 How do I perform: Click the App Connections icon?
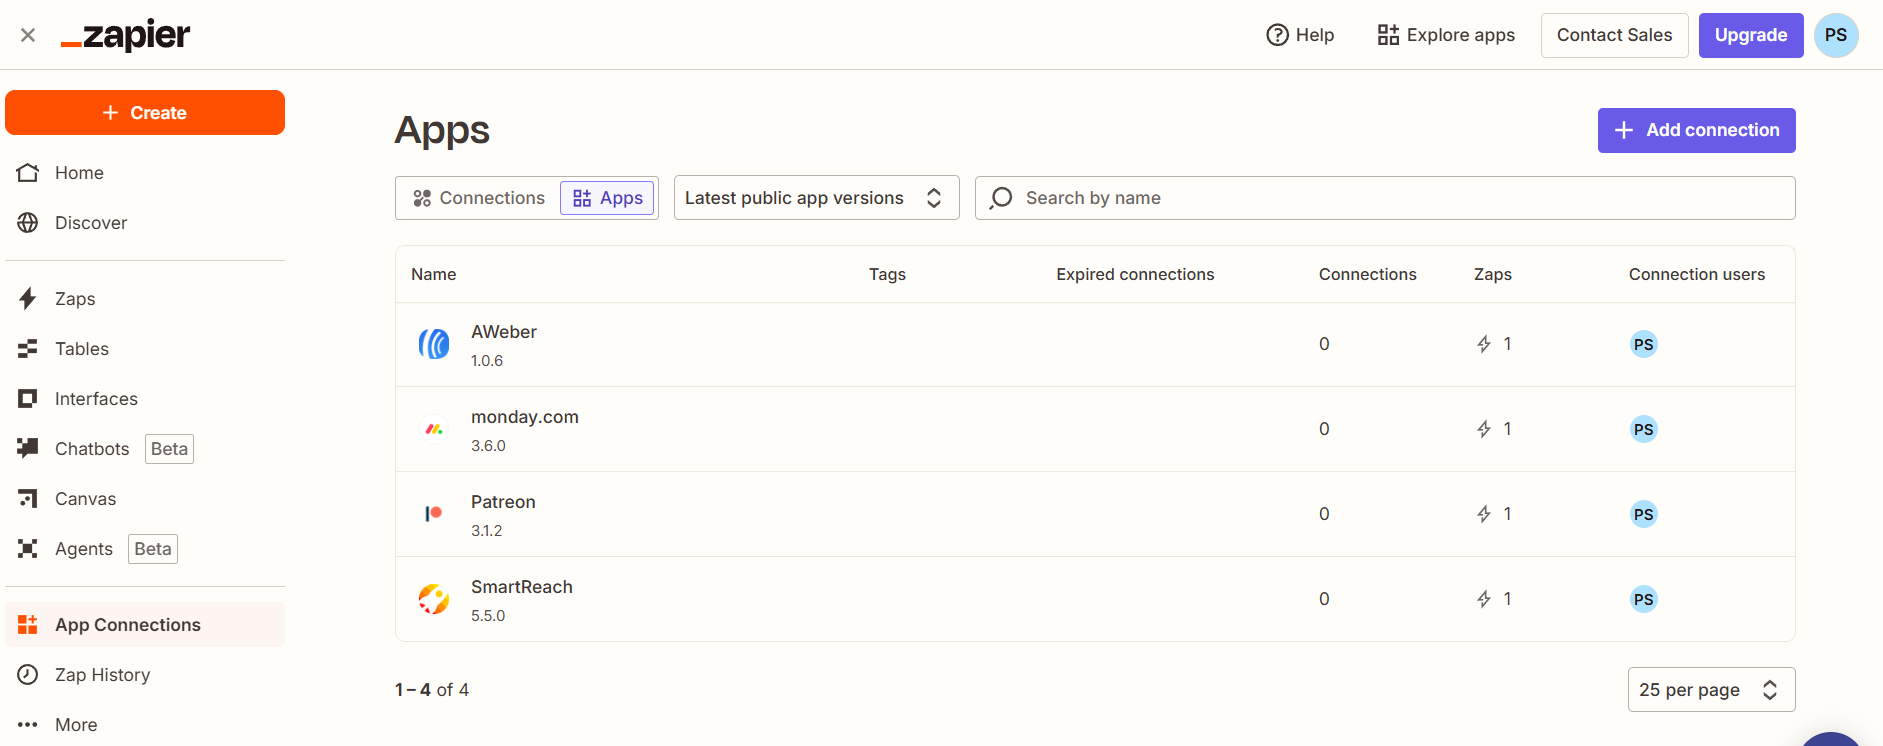[28, 625]
